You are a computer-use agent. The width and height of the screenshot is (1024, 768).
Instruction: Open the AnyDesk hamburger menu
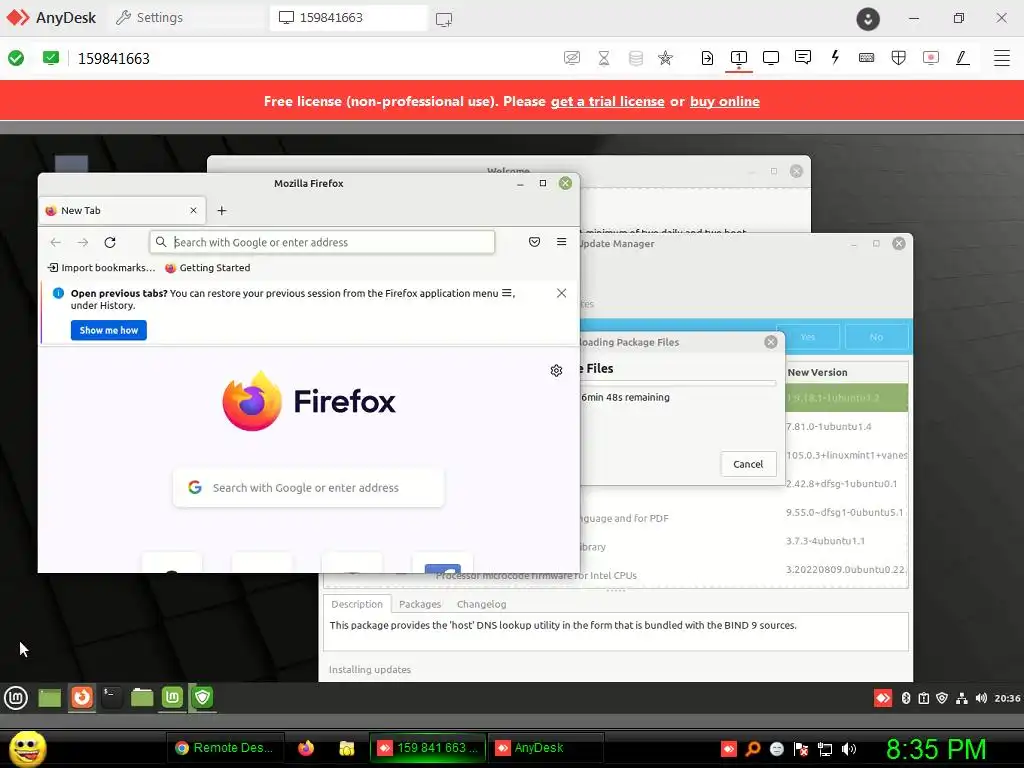tap(1002, 58)
